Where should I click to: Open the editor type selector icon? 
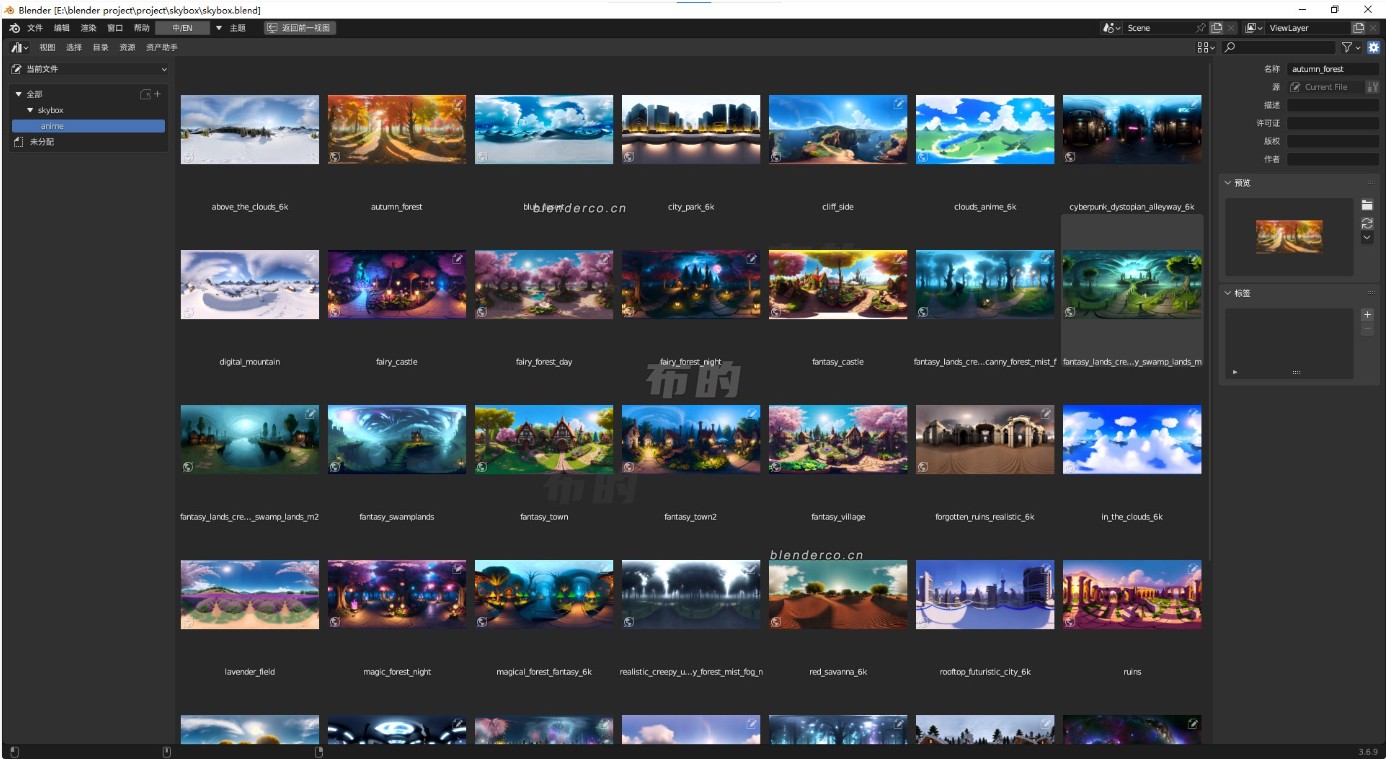[x=19, y=47]
